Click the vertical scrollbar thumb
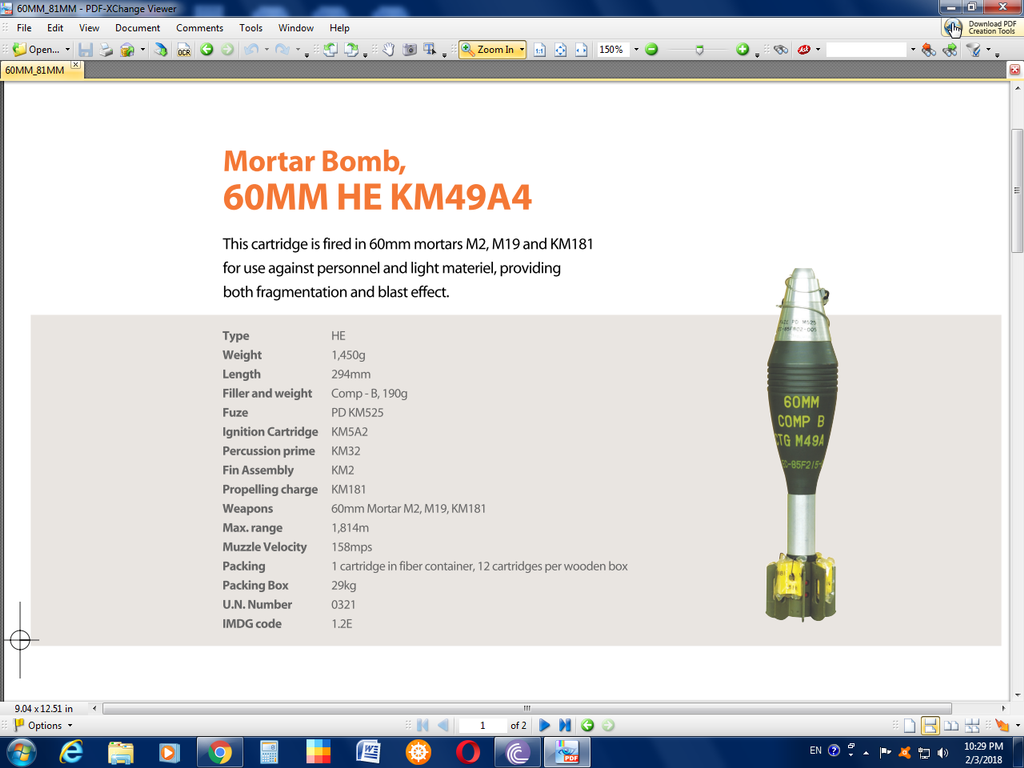 click(x=1017, y=191)
